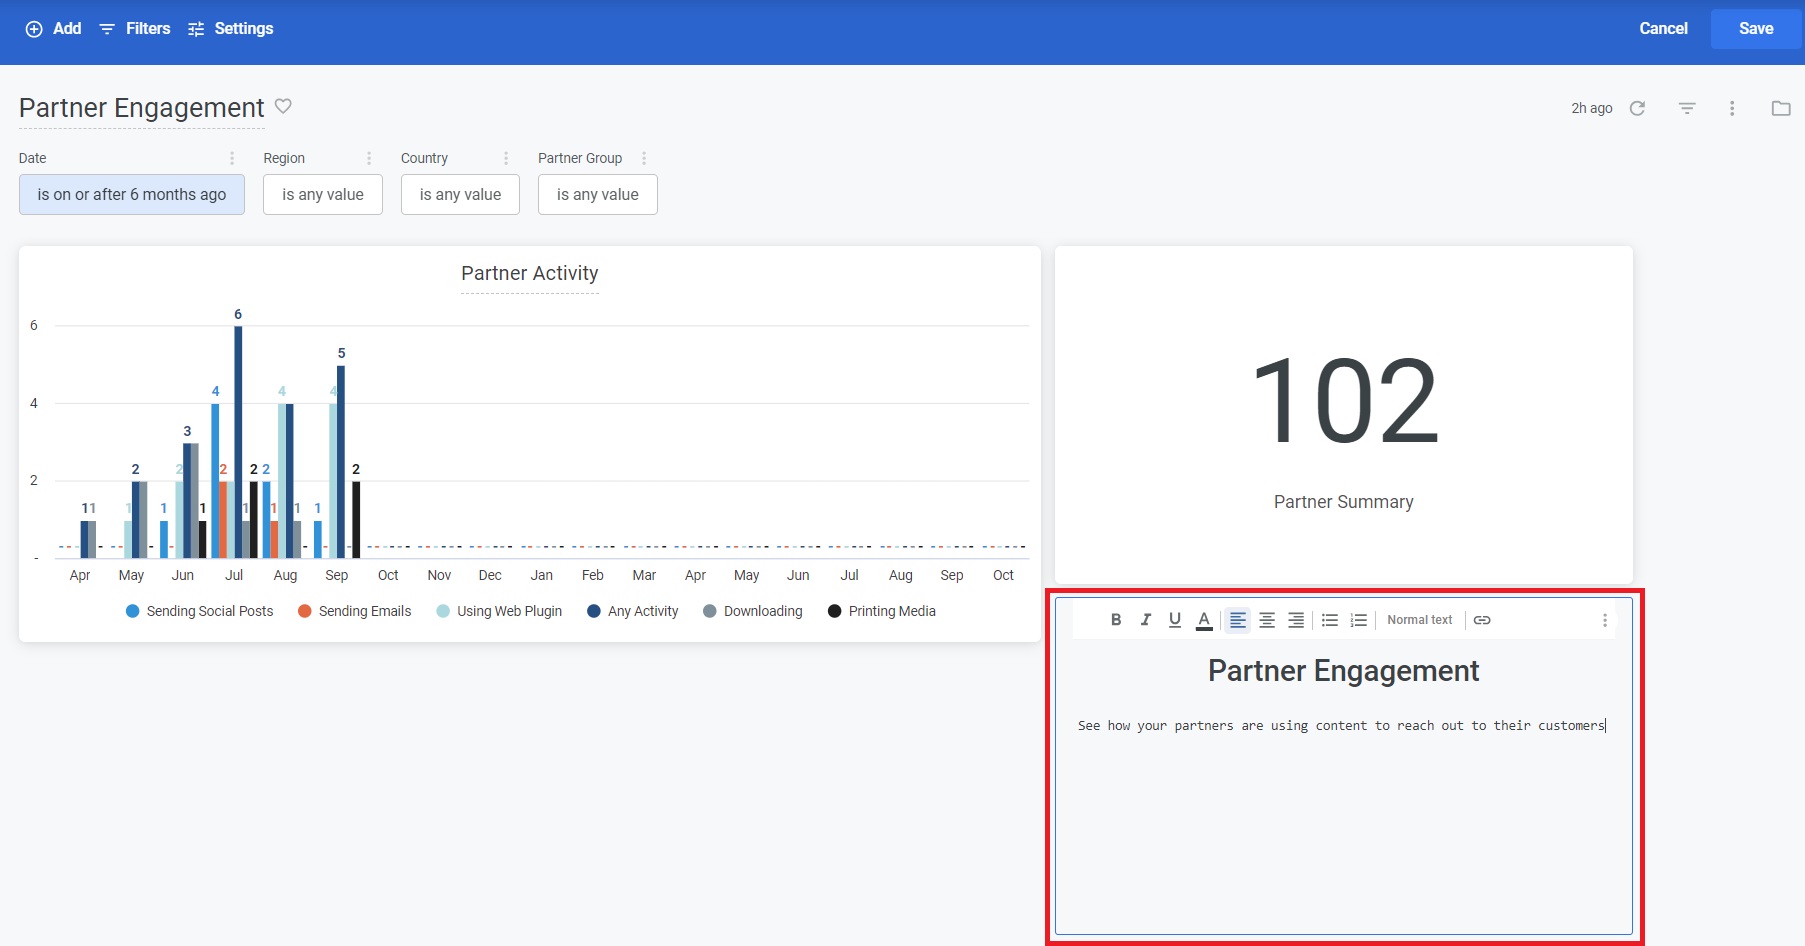
Task: Toggle the Sending Social Posts legend series
Action: click(199, 611)
